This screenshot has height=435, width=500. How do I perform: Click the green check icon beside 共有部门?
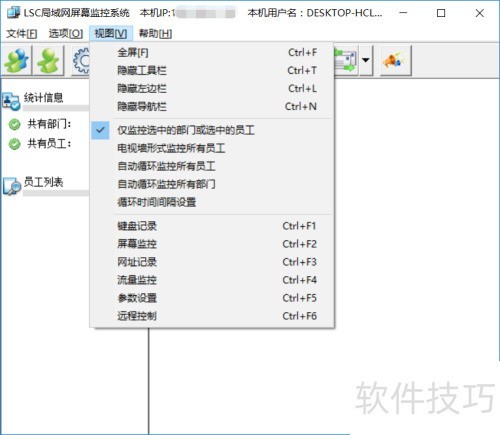pos(14,124)
